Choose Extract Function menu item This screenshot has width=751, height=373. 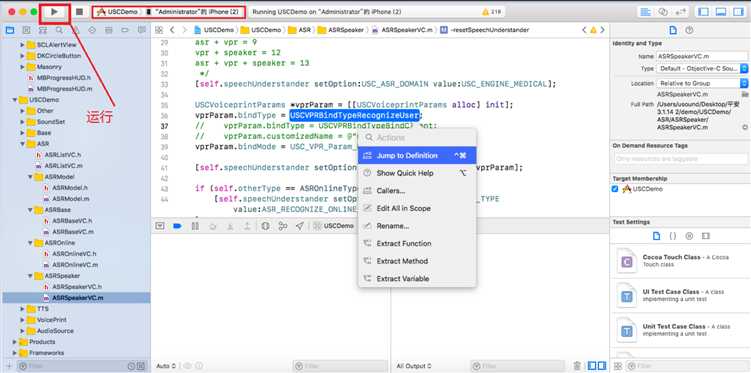click(x=417, y=243)
